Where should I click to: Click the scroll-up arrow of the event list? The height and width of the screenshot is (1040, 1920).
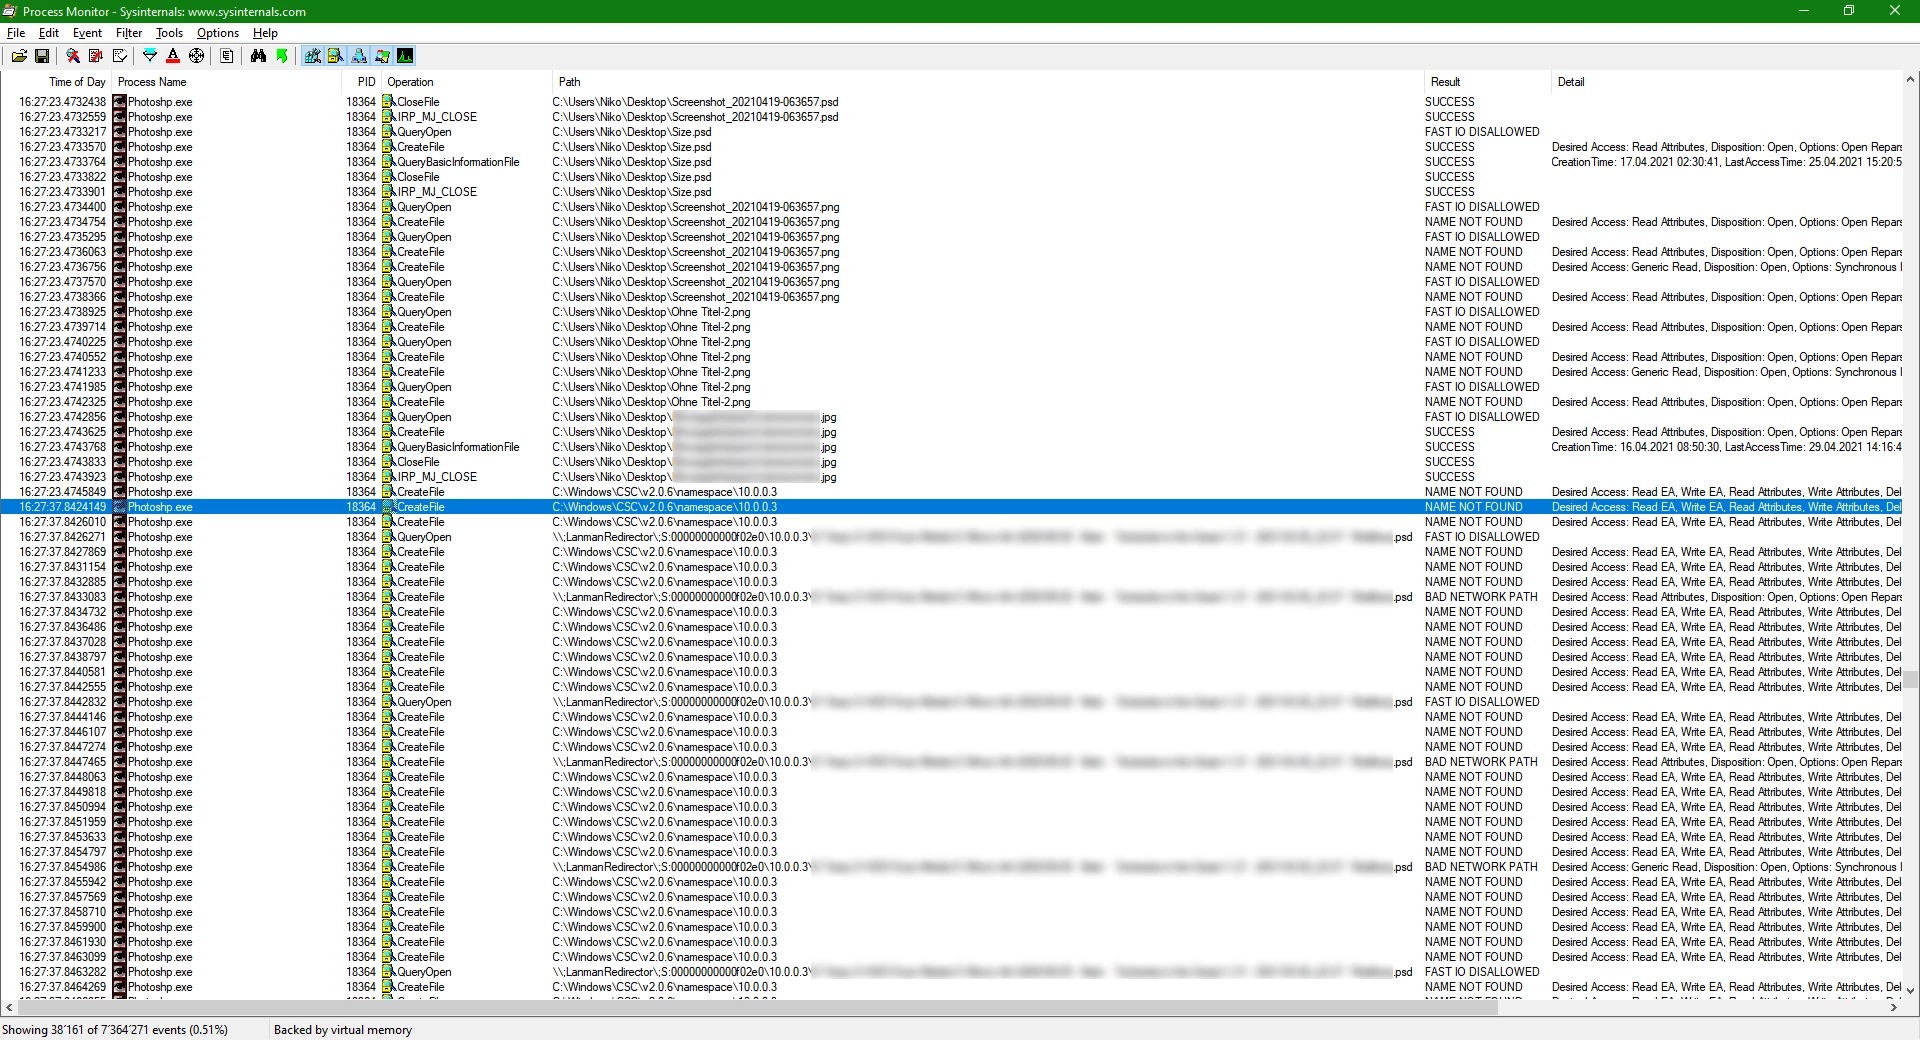pyautogui.click(x=1910, y=79)
